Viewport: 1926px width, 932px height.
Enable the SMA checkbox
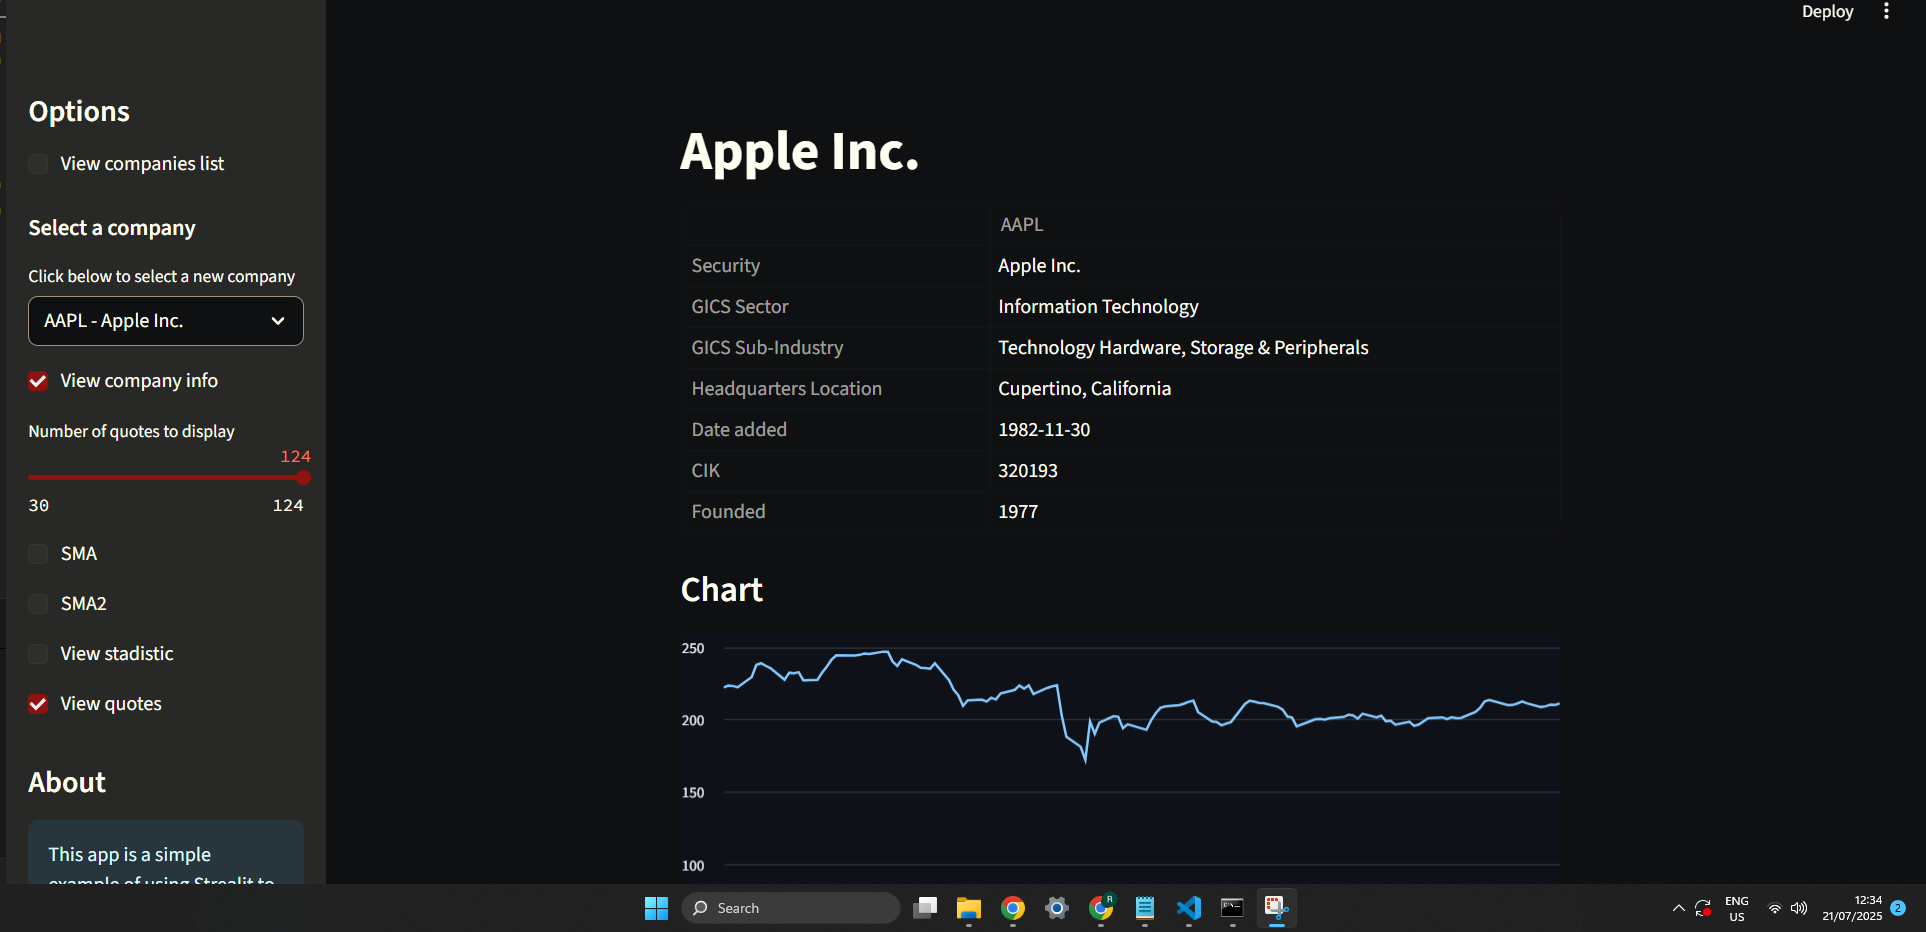coord(38,554)
